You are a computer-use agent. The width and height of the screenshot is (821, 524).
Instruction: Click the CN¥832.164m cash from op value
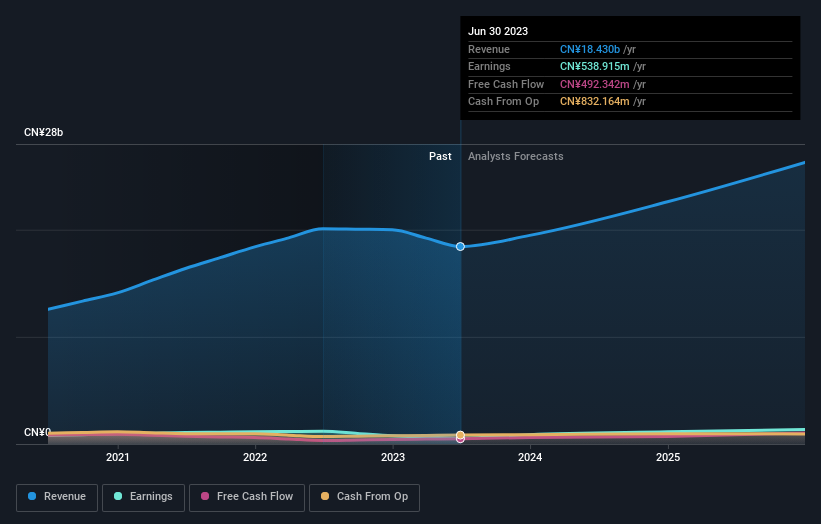click(595, 102)
